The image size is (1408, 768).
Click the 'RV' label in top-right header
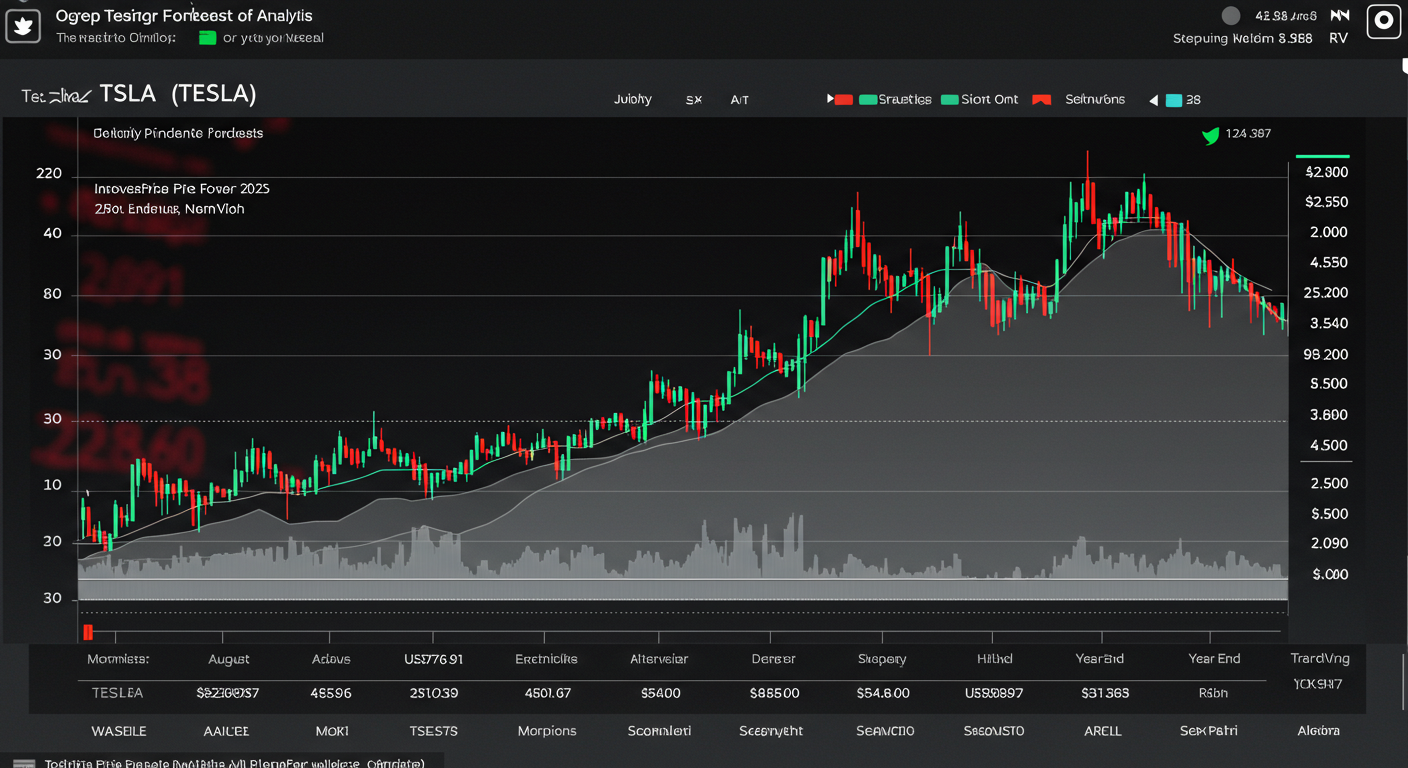(x=1338, y=38)
